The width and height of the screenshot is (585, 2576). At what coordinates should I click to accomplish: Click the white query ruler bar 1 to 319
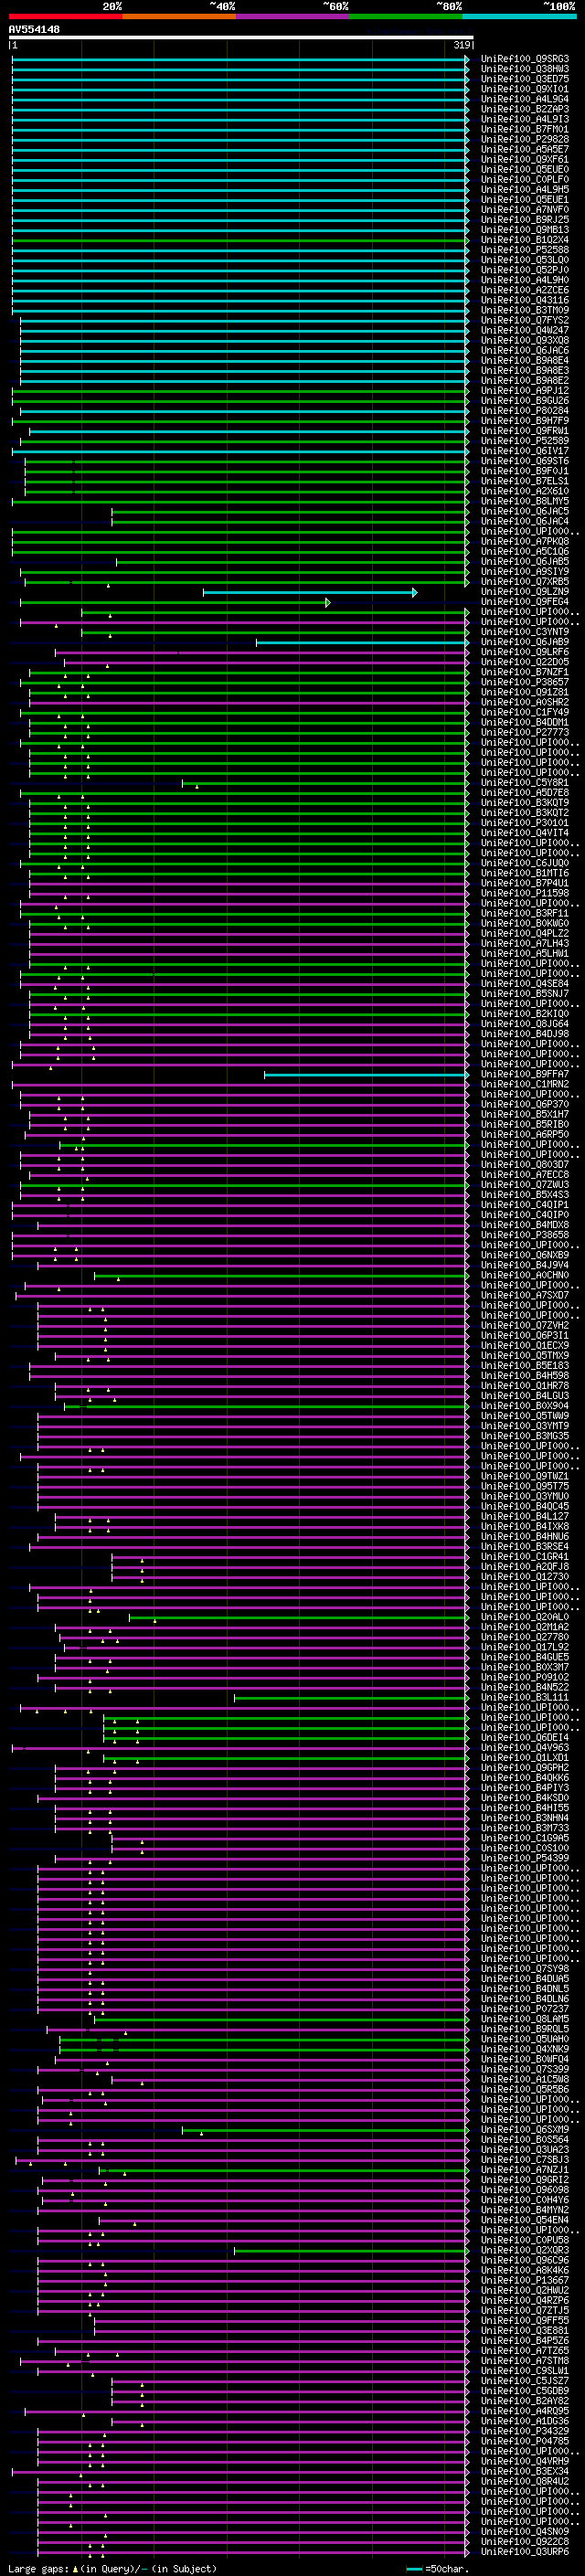point(241,37)
